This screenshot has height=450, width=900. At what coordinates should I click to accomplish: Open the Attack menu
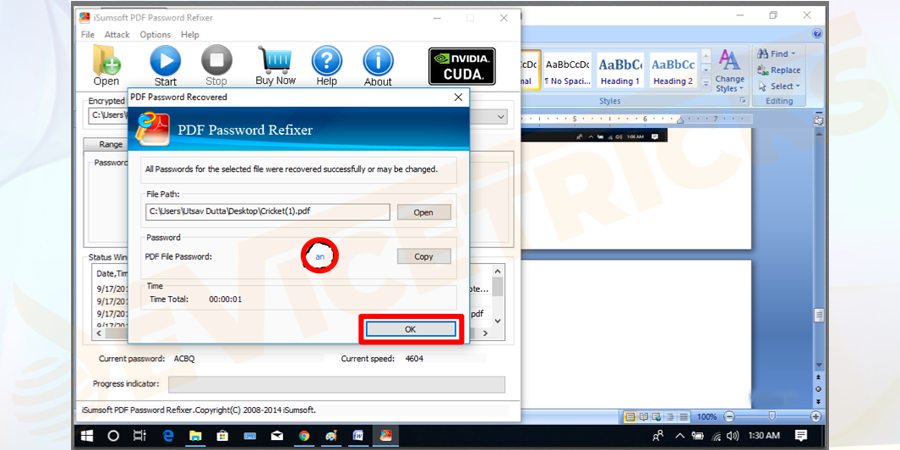click(x=117, y=34)
